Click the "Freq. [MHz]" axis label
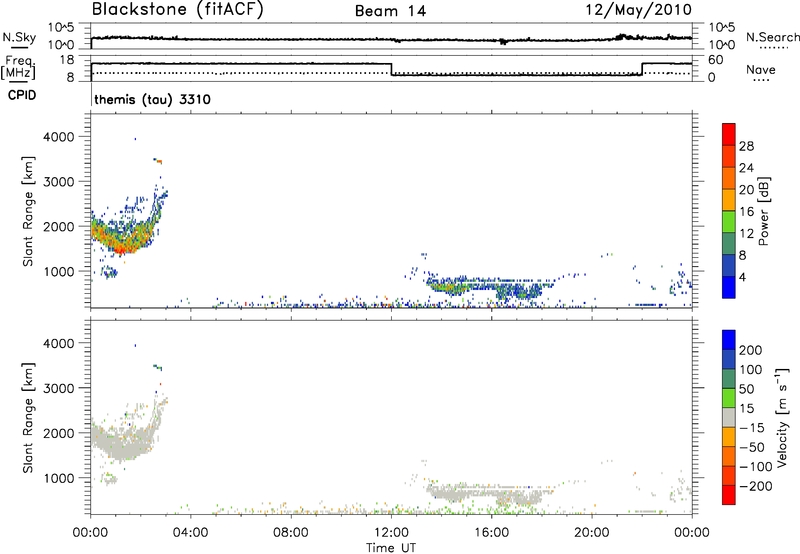The width and height of the screenshot is (800, 554). pyautogui.click(x=18, y=67)
